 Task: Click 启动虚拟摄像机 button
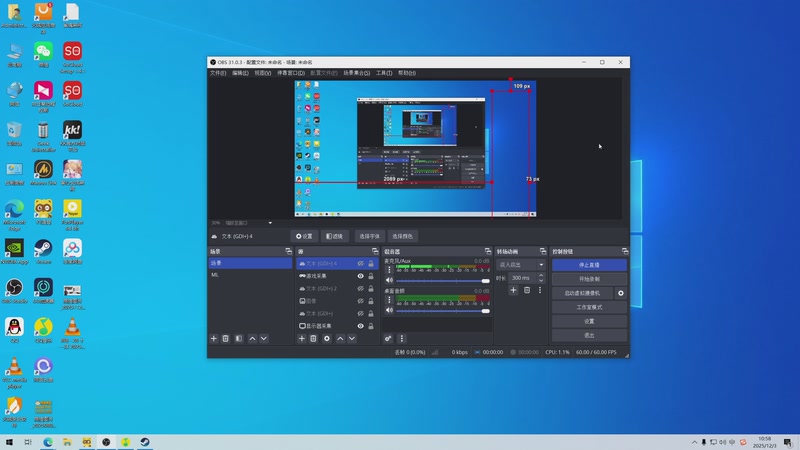point(582,293)
